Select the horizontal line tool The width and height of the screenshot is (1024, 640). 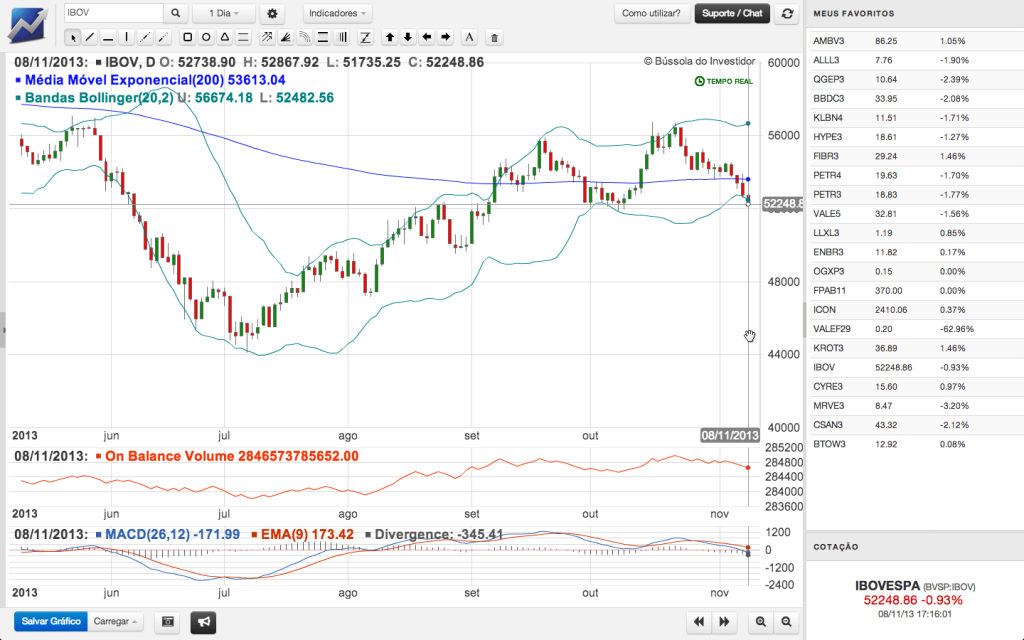click(x=108, y=38)
